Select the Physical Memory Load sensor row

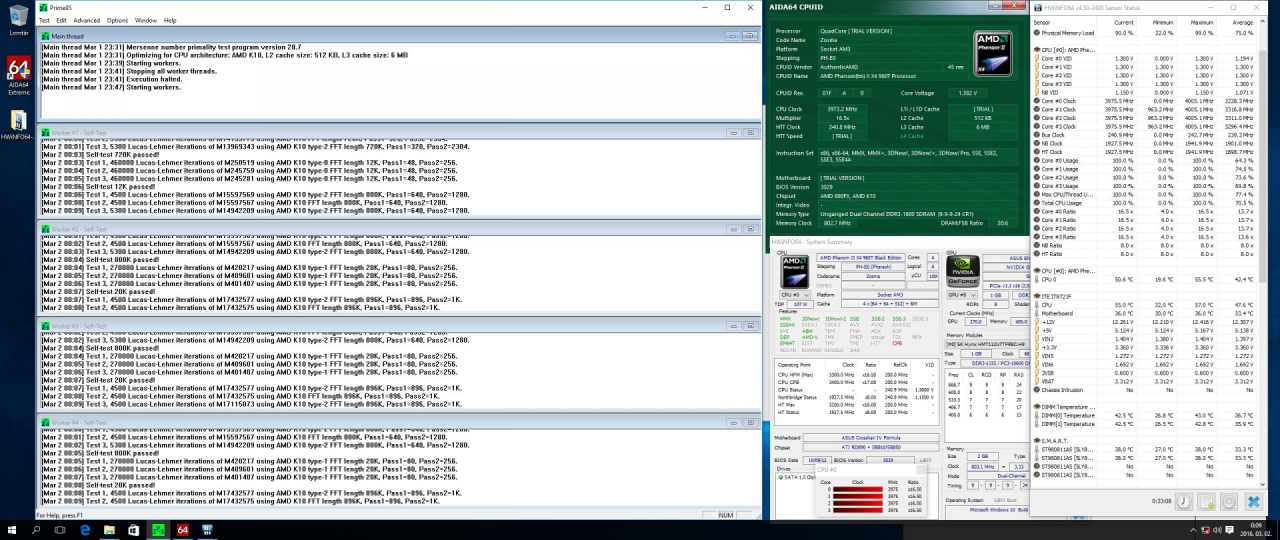[1146, 33]
